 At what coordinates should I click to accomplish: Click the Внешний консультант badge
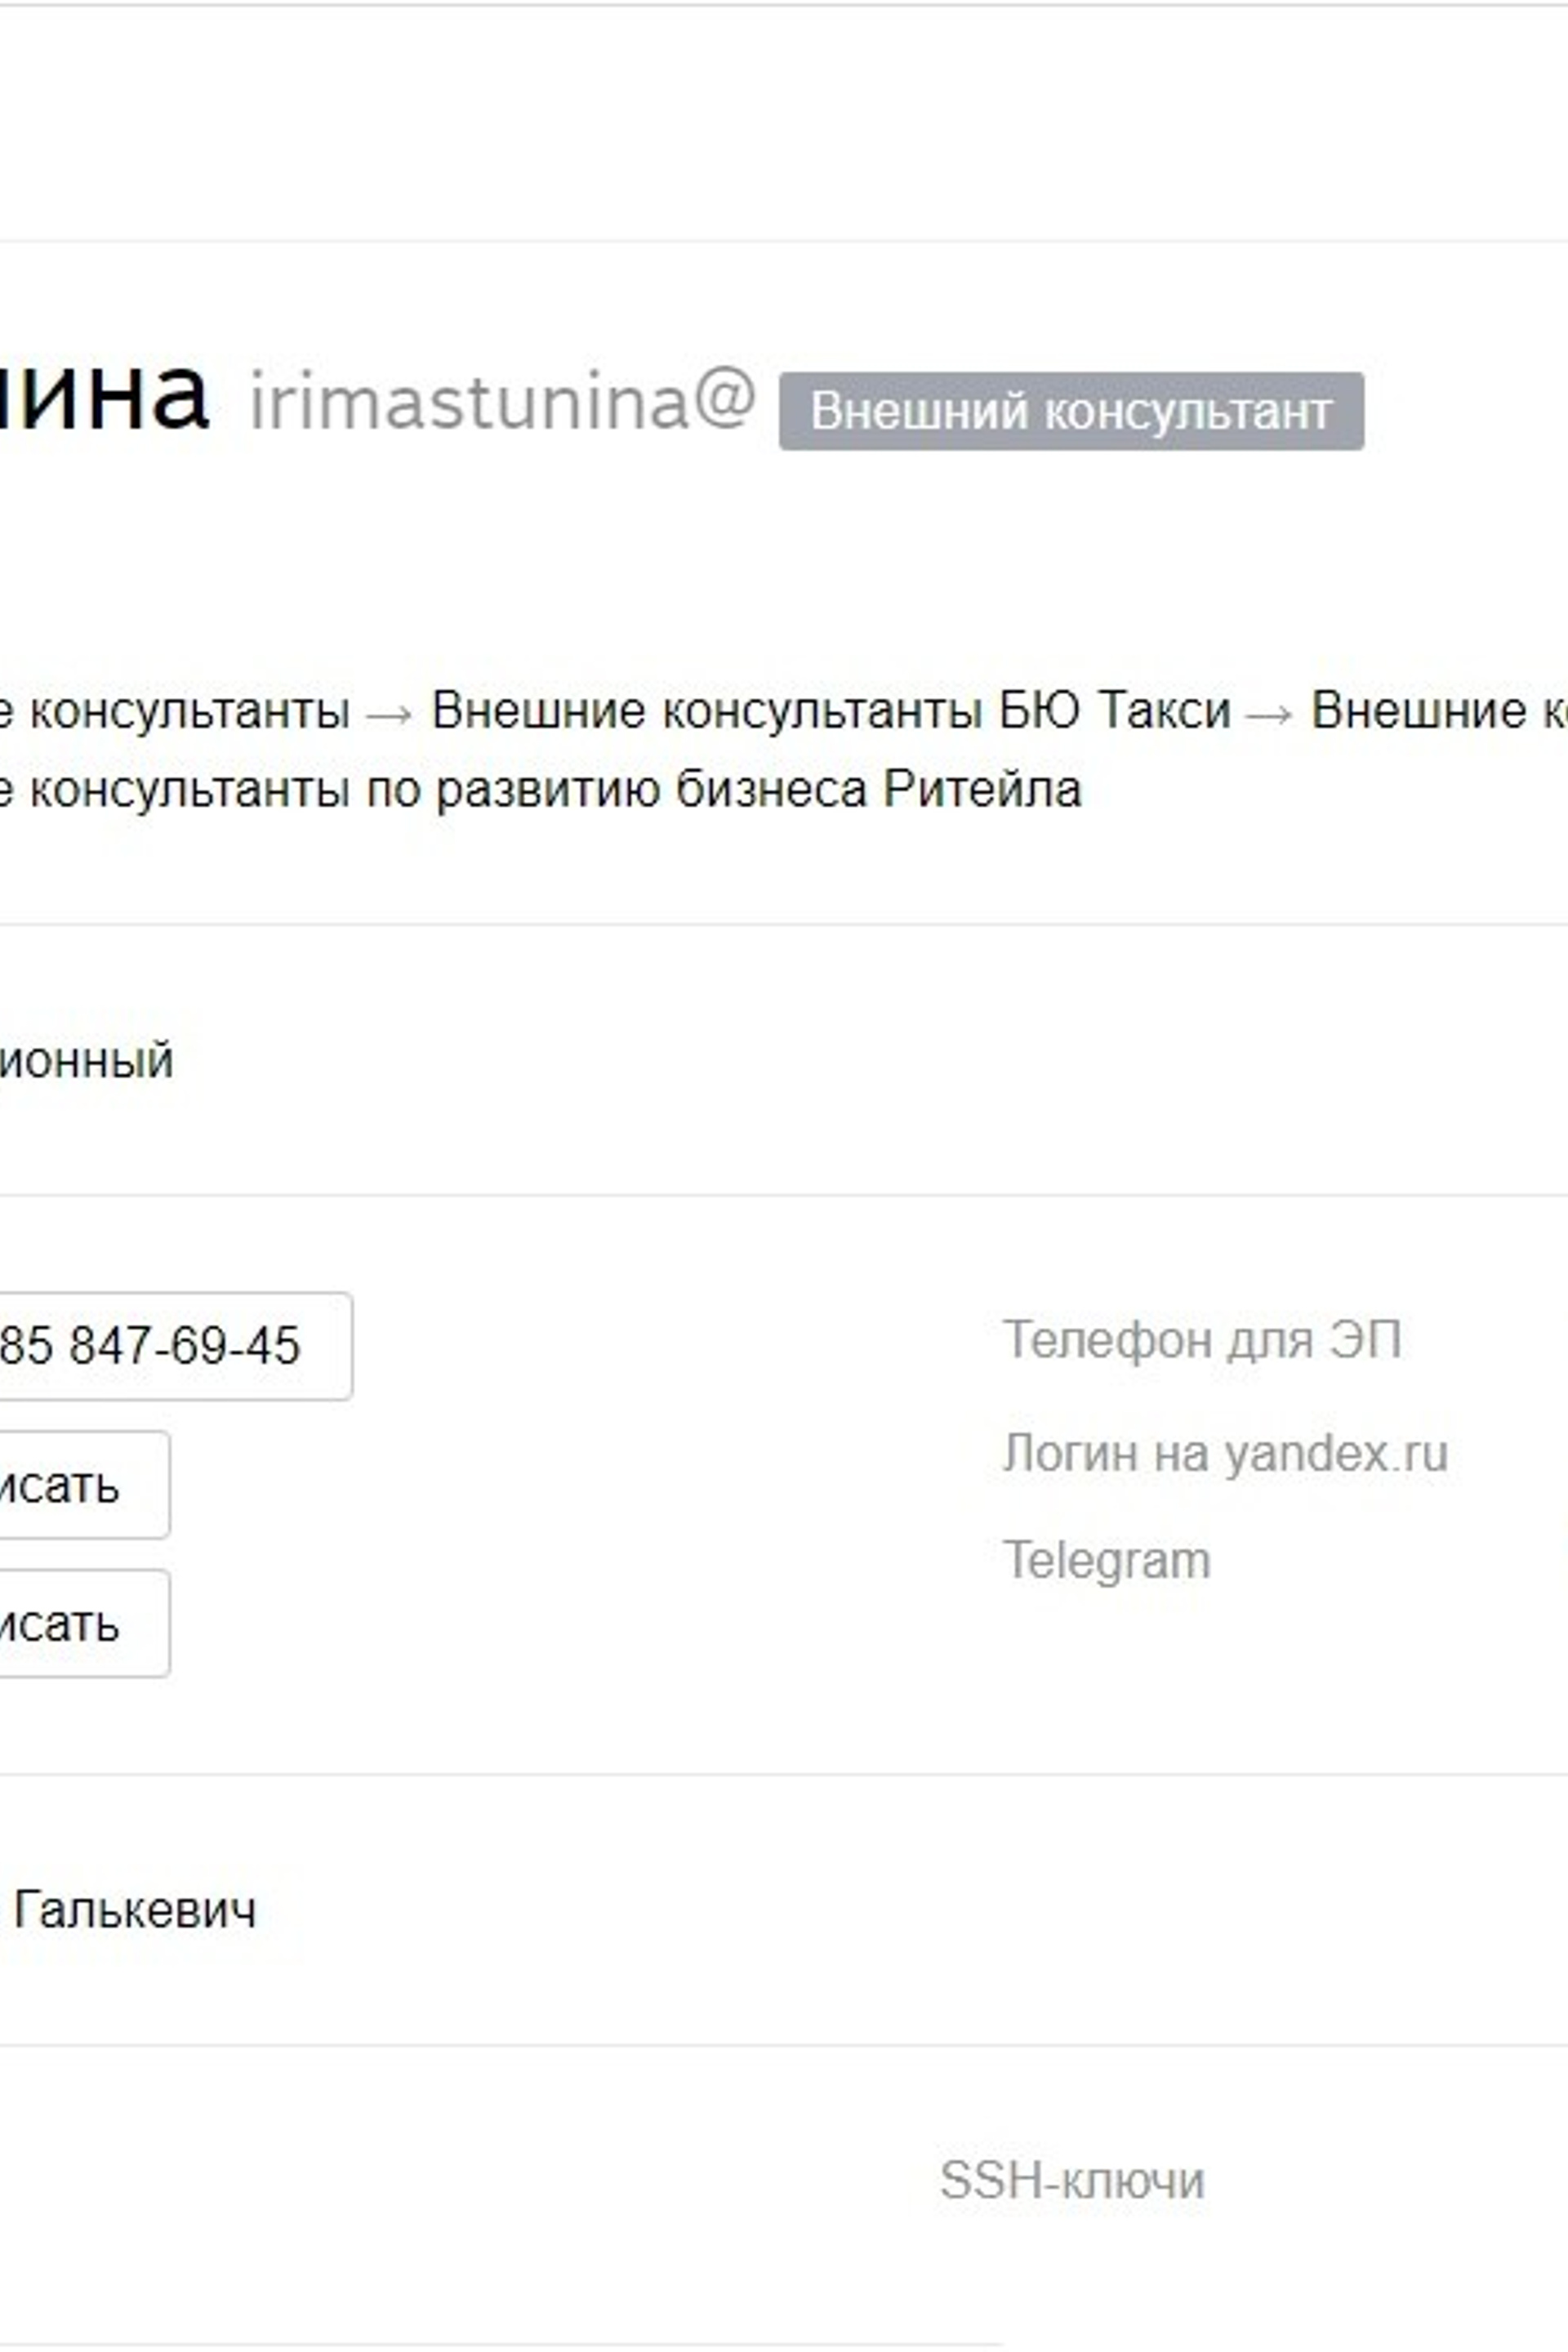tap(1071, 411)
